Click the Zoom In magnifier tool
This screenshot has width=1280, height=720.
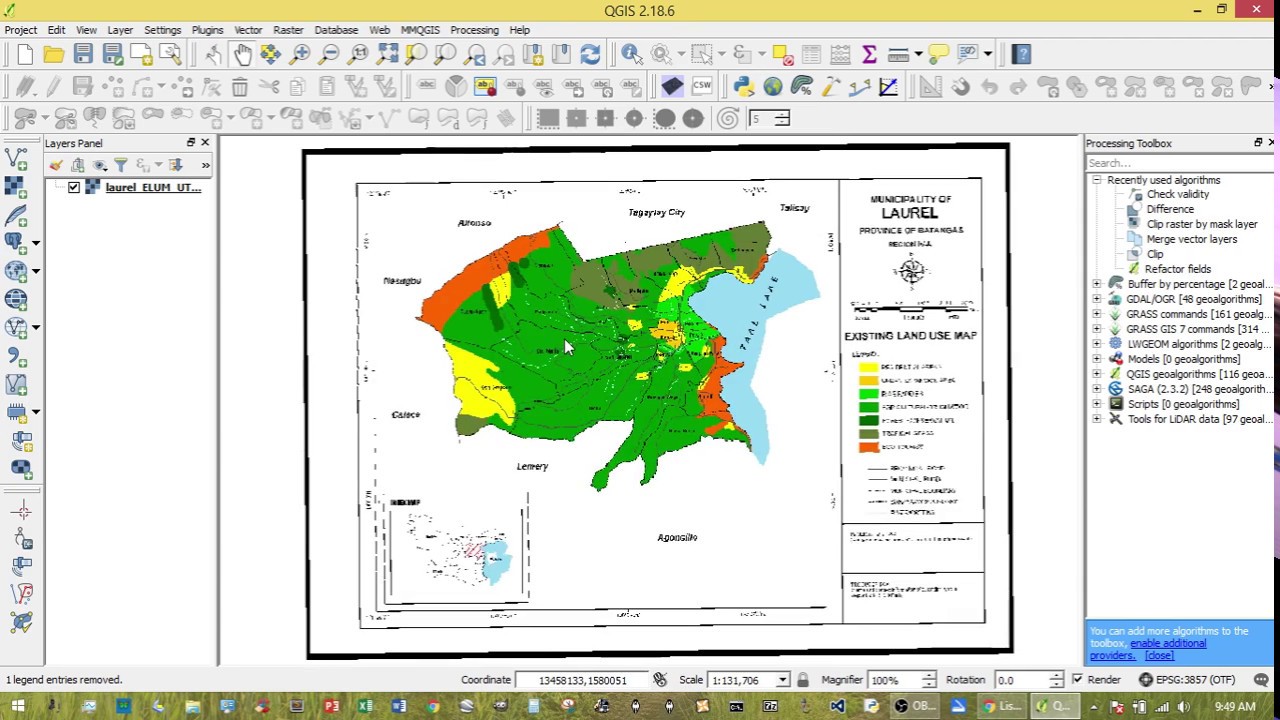(299, 54)
